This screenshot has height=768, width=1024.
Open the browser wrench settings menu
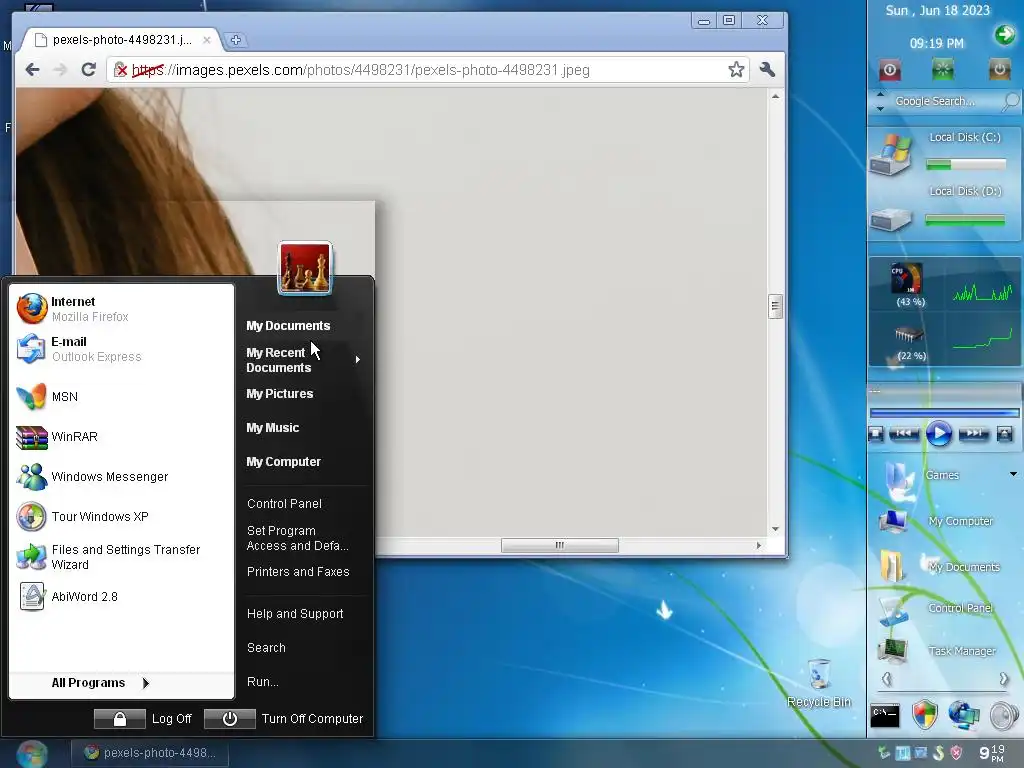point(767,69)
